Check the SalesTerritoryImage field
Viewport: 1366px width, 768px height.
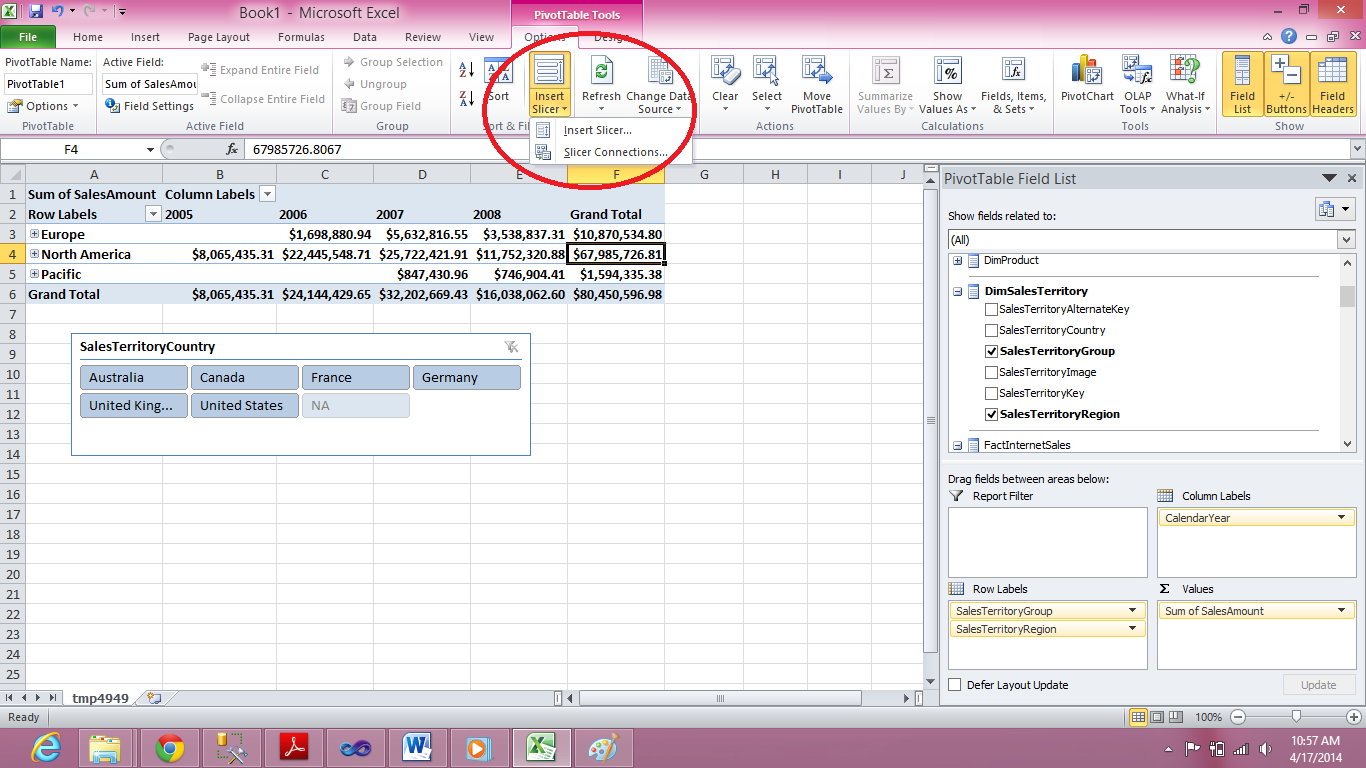[x=991, y=372]
